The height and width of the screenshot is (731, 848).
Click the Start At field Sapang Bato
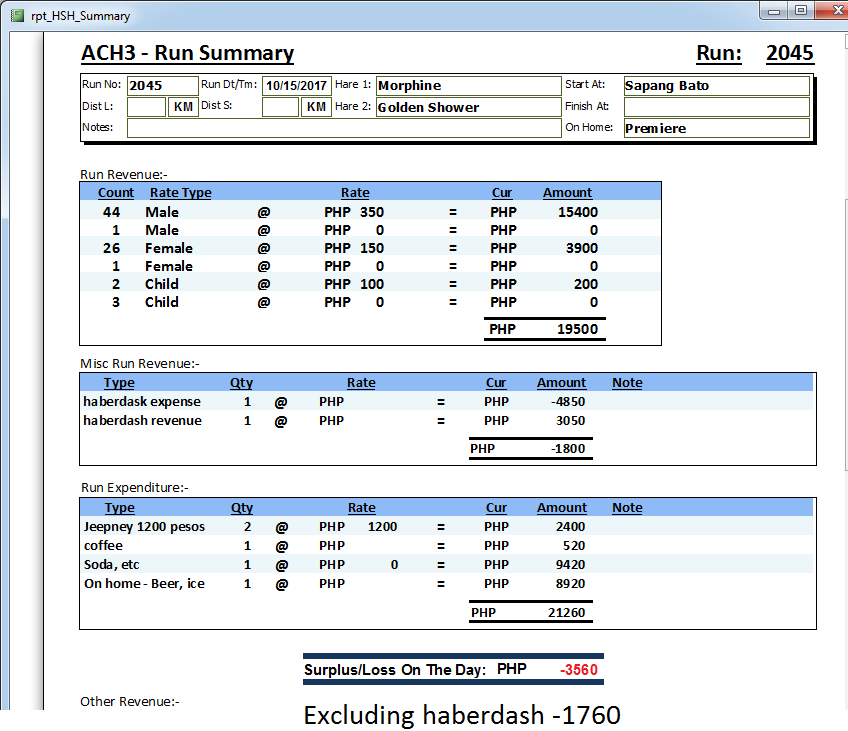(715, 86)
